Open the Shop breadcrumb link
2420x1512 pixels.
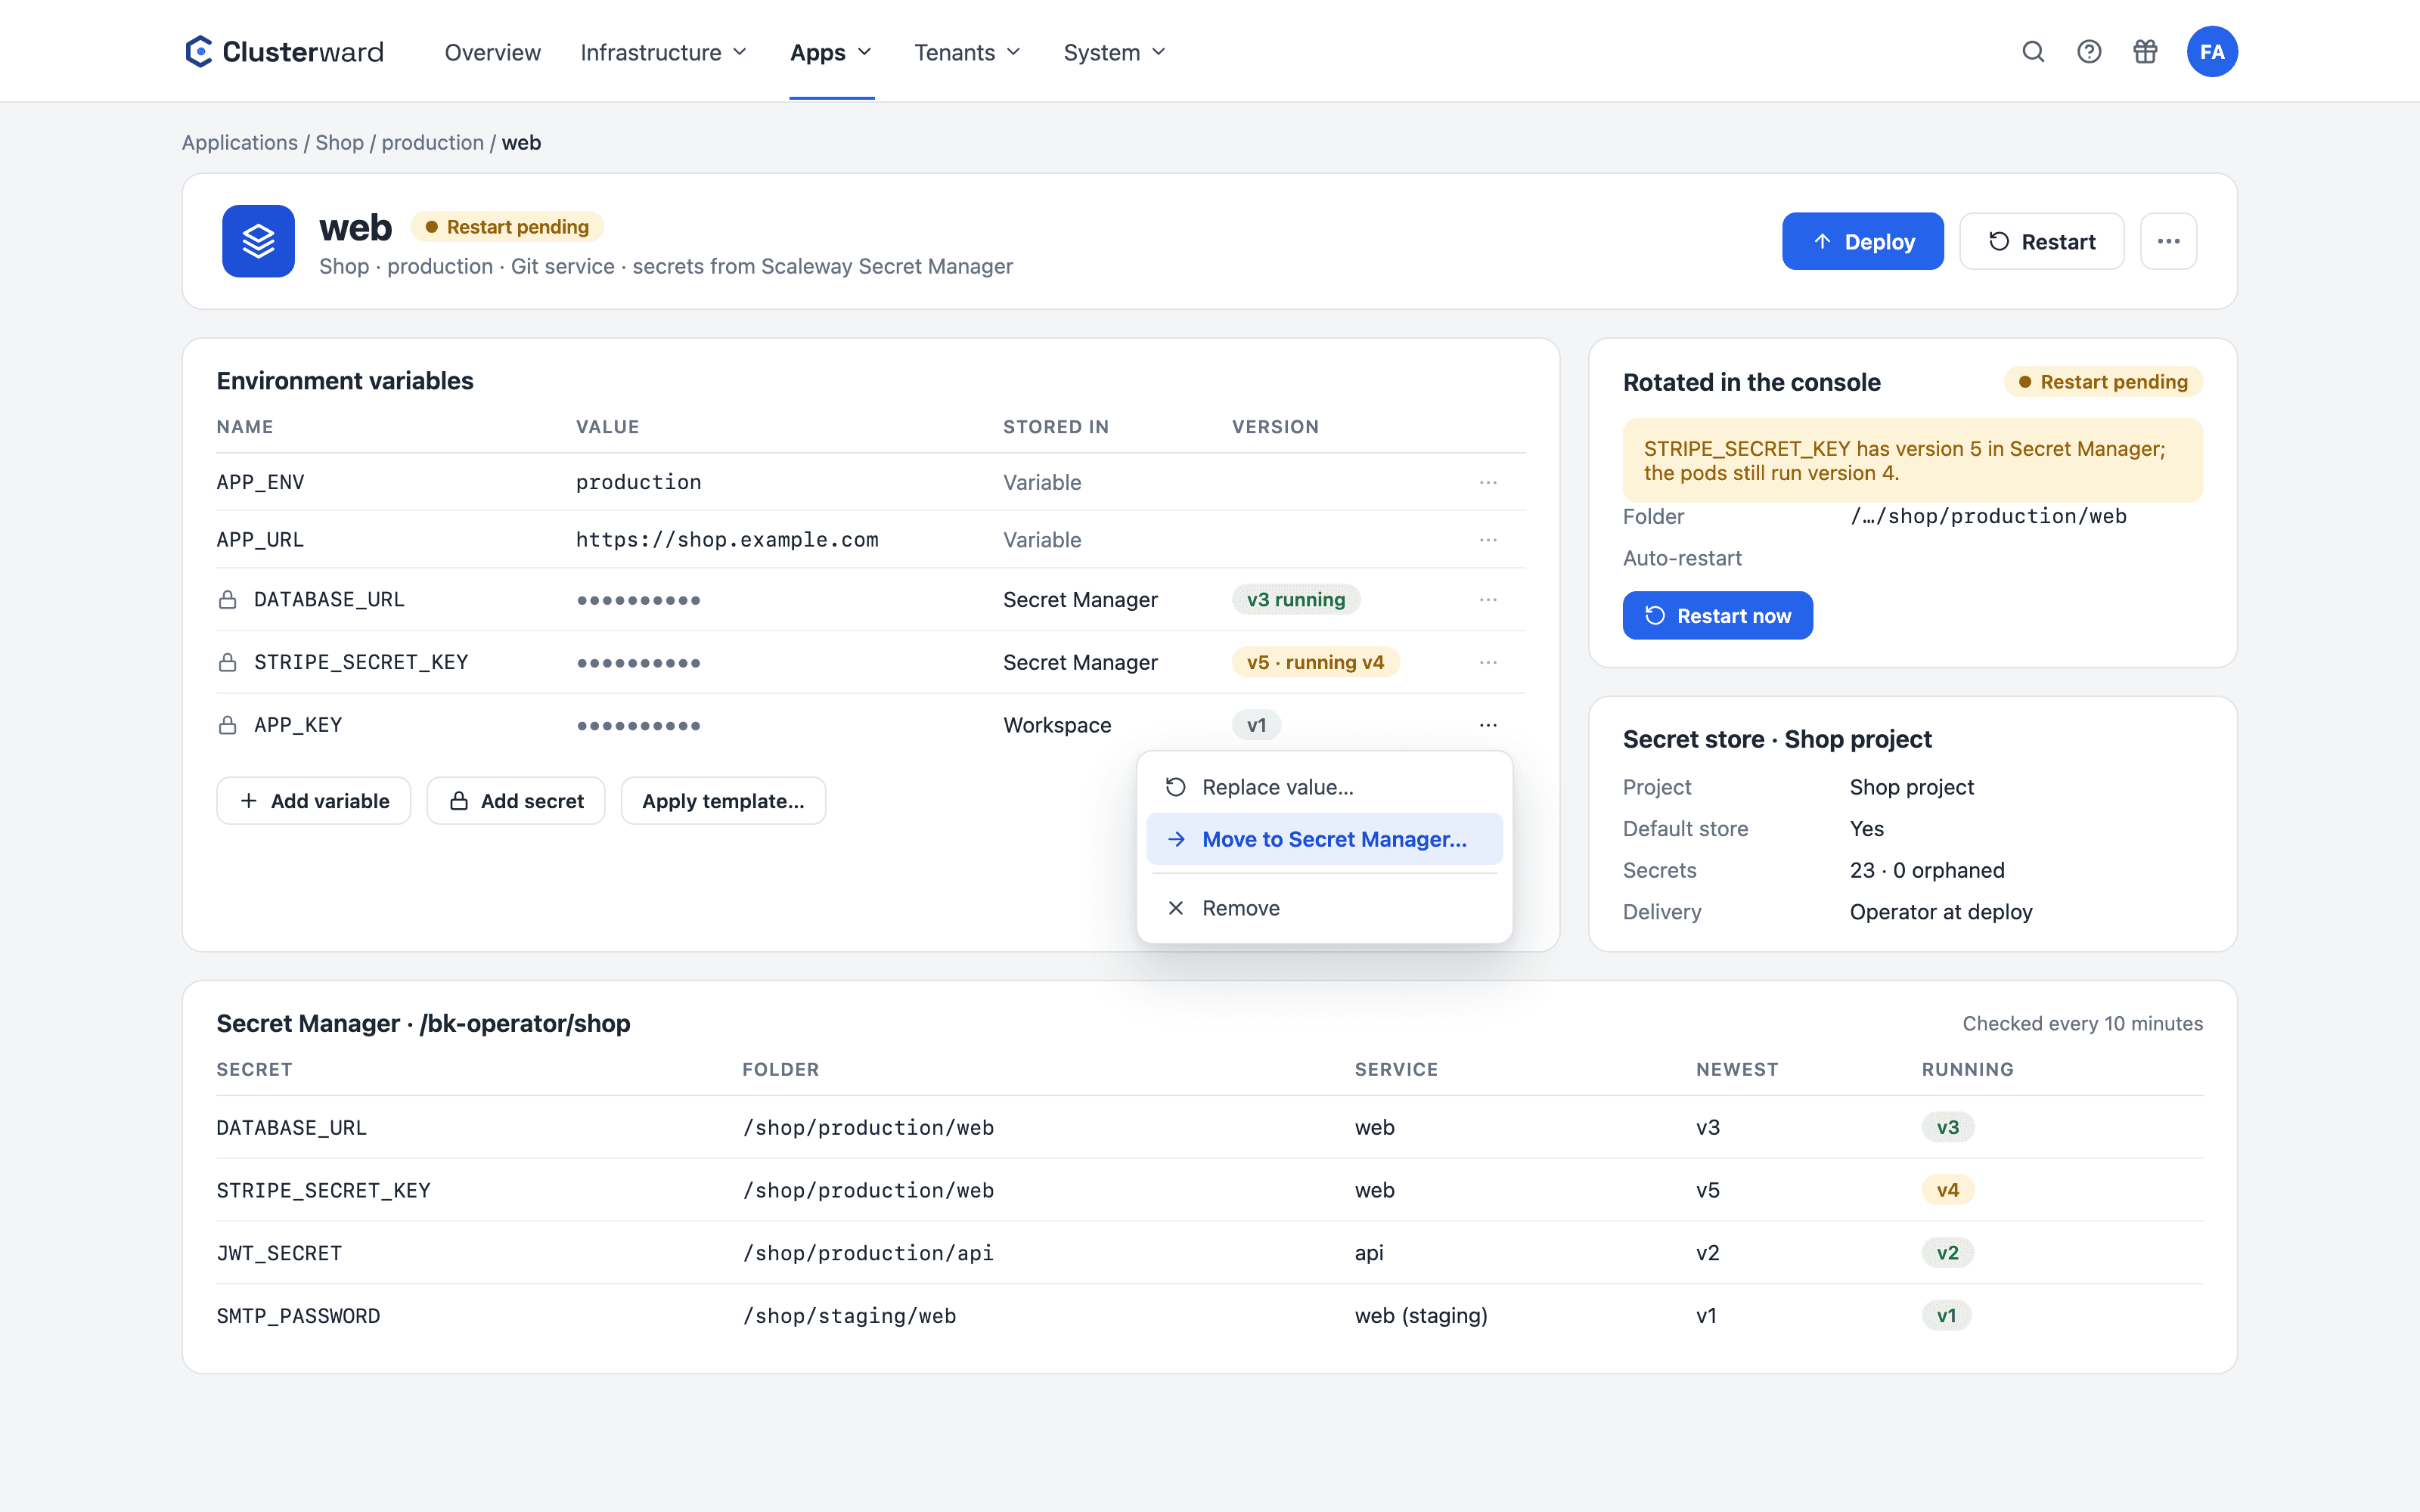(x=339, y=143)
